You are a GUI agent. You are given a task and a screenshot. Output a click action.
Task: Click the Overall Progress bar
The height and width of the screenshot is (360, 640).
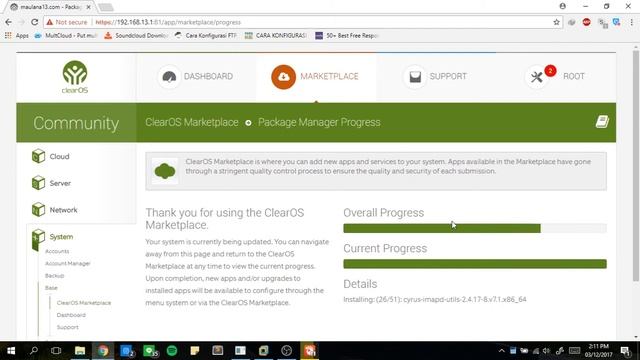click(475, 228)
